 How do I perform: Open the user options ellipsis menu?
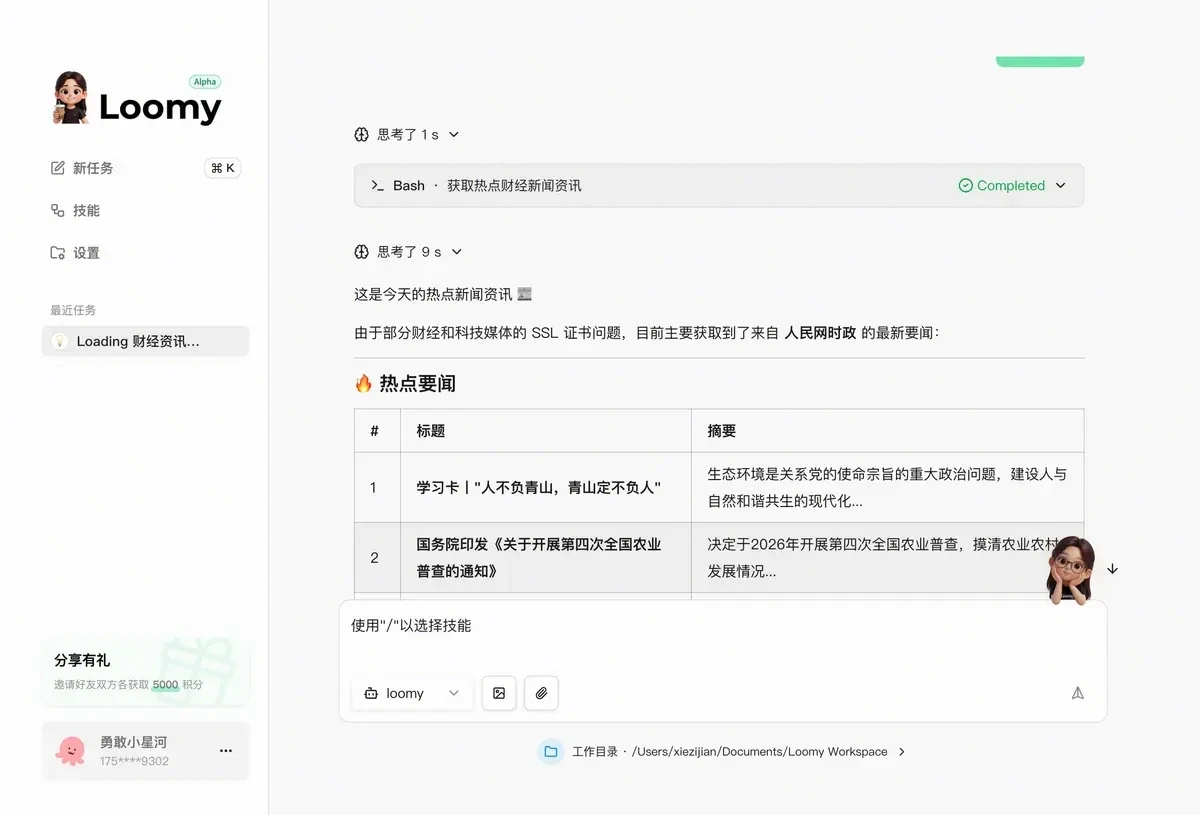(226, 751)
